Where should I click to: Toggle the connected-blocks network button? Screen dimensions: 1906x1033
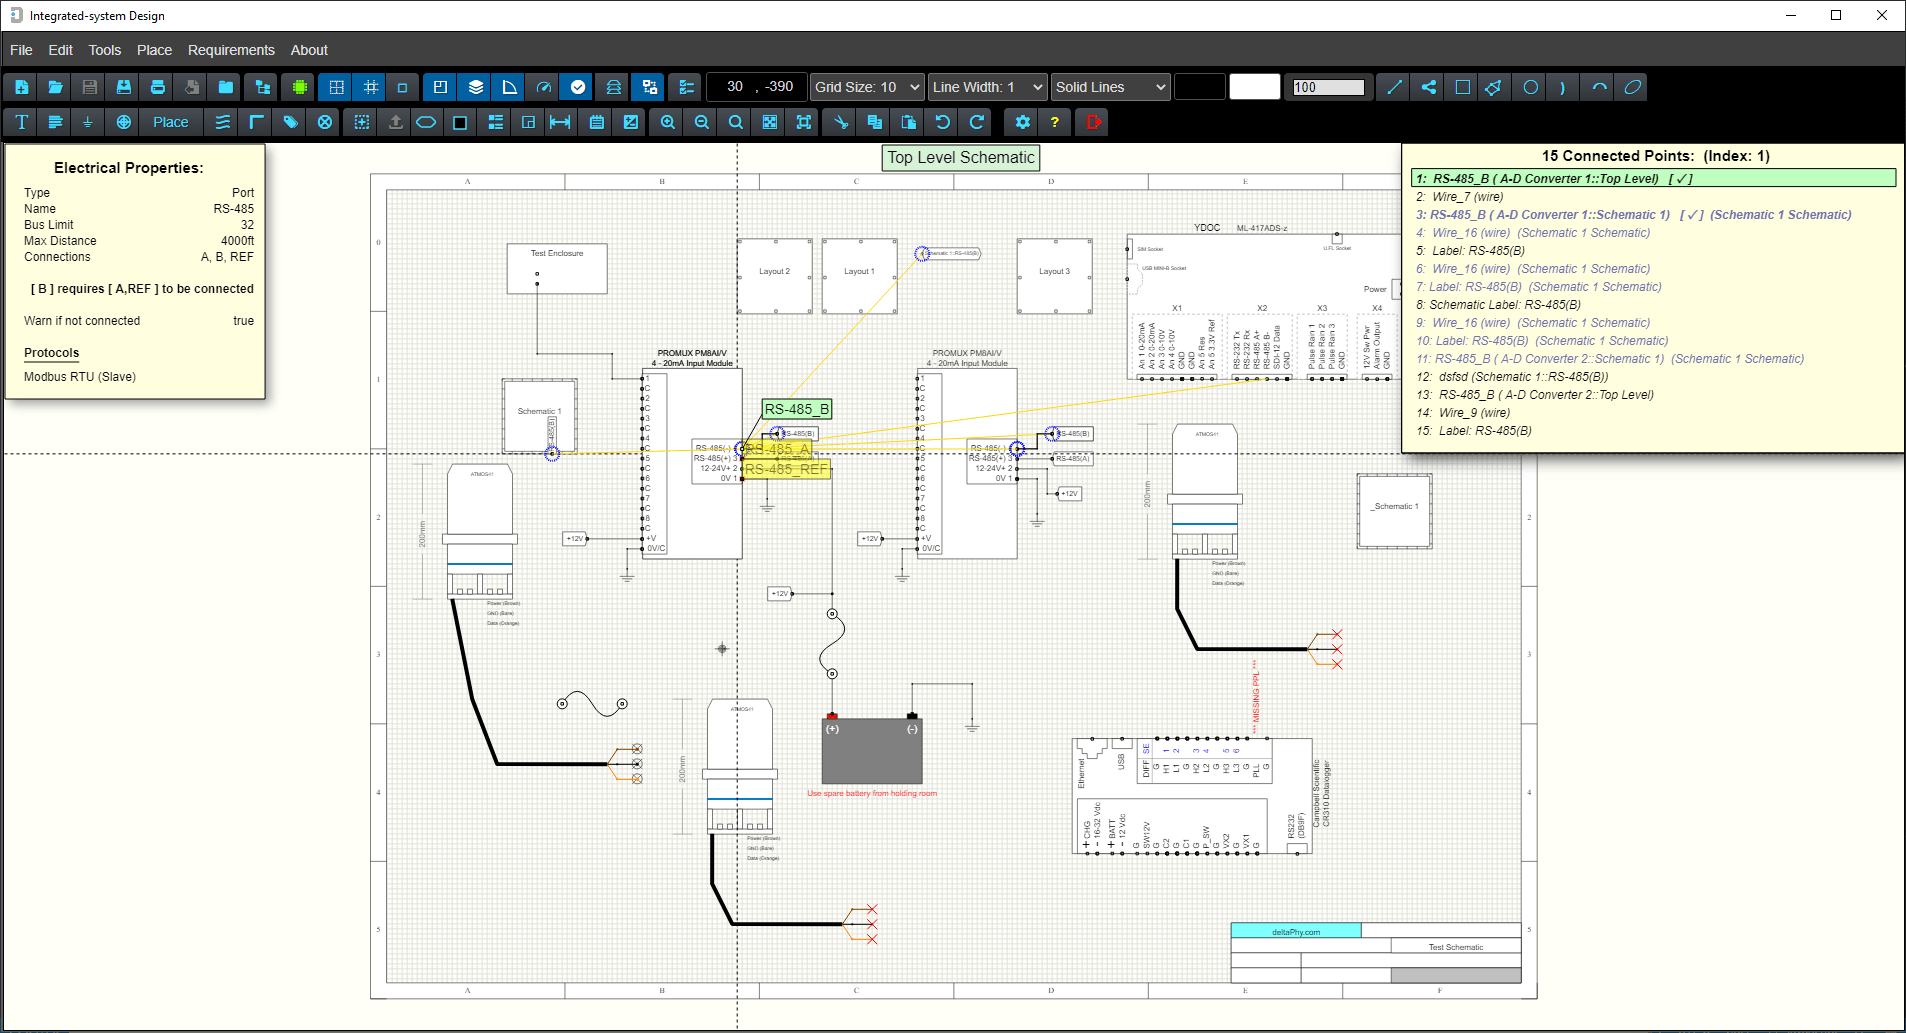tap(650, 87)
